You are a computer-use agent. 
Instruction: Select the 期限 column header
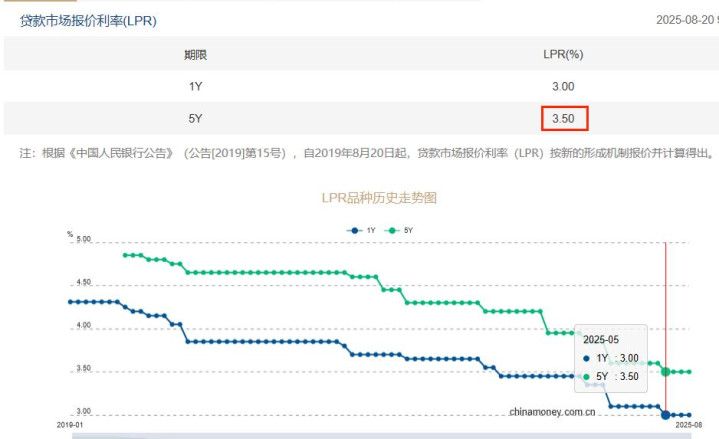[195, 55]
